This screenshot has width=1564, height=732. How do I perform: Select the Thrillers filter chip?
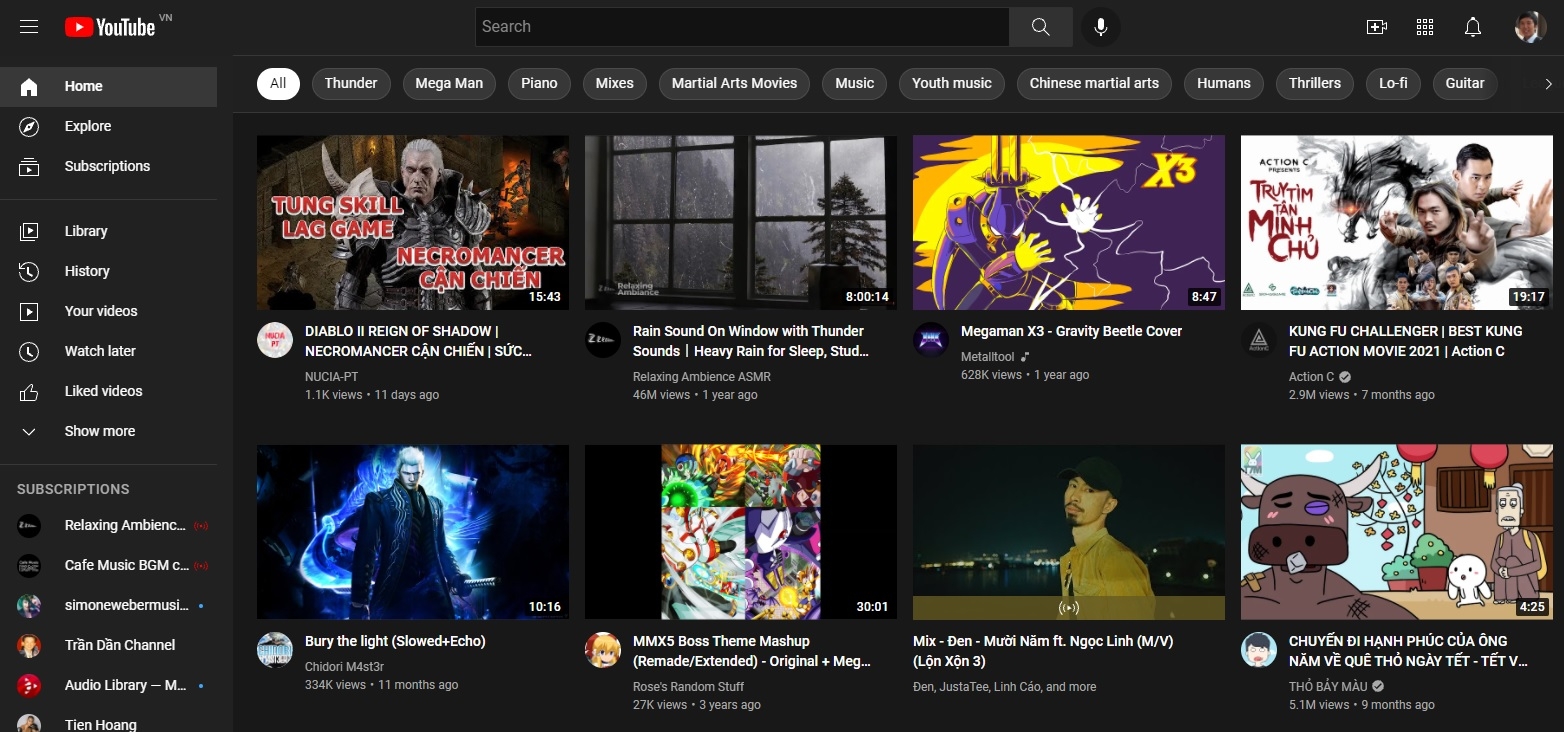[x=1315, y=83]
